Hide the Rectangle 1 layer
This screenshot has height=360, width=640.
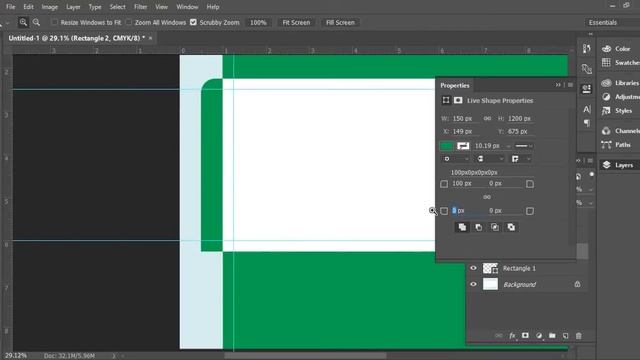coord(473,268)
